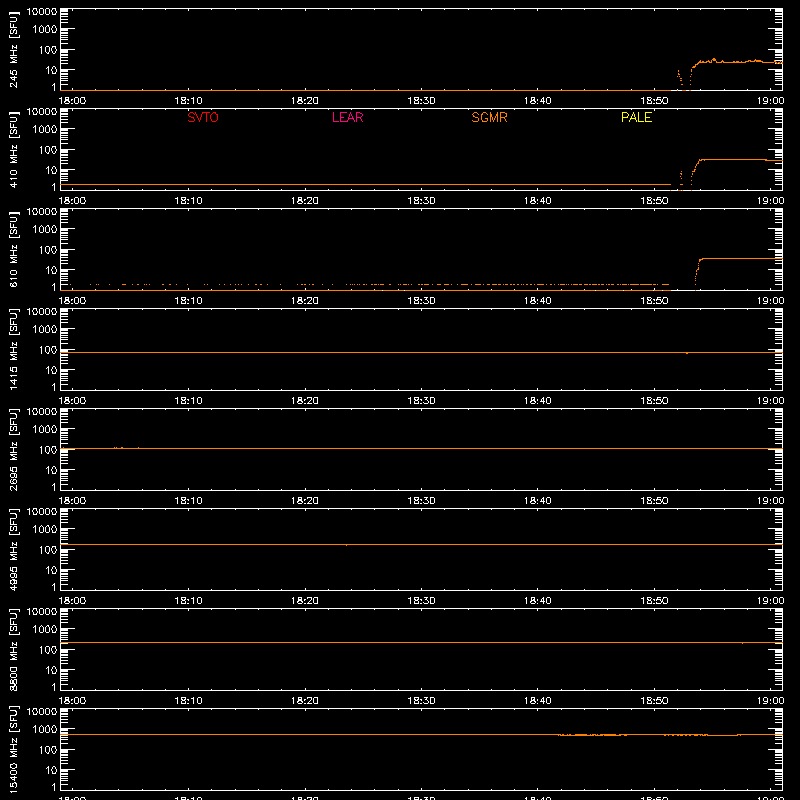800x800 pixels.
Task: Click 18:50 tick label under 2695 MHz panel
Action: coord(654,501)
